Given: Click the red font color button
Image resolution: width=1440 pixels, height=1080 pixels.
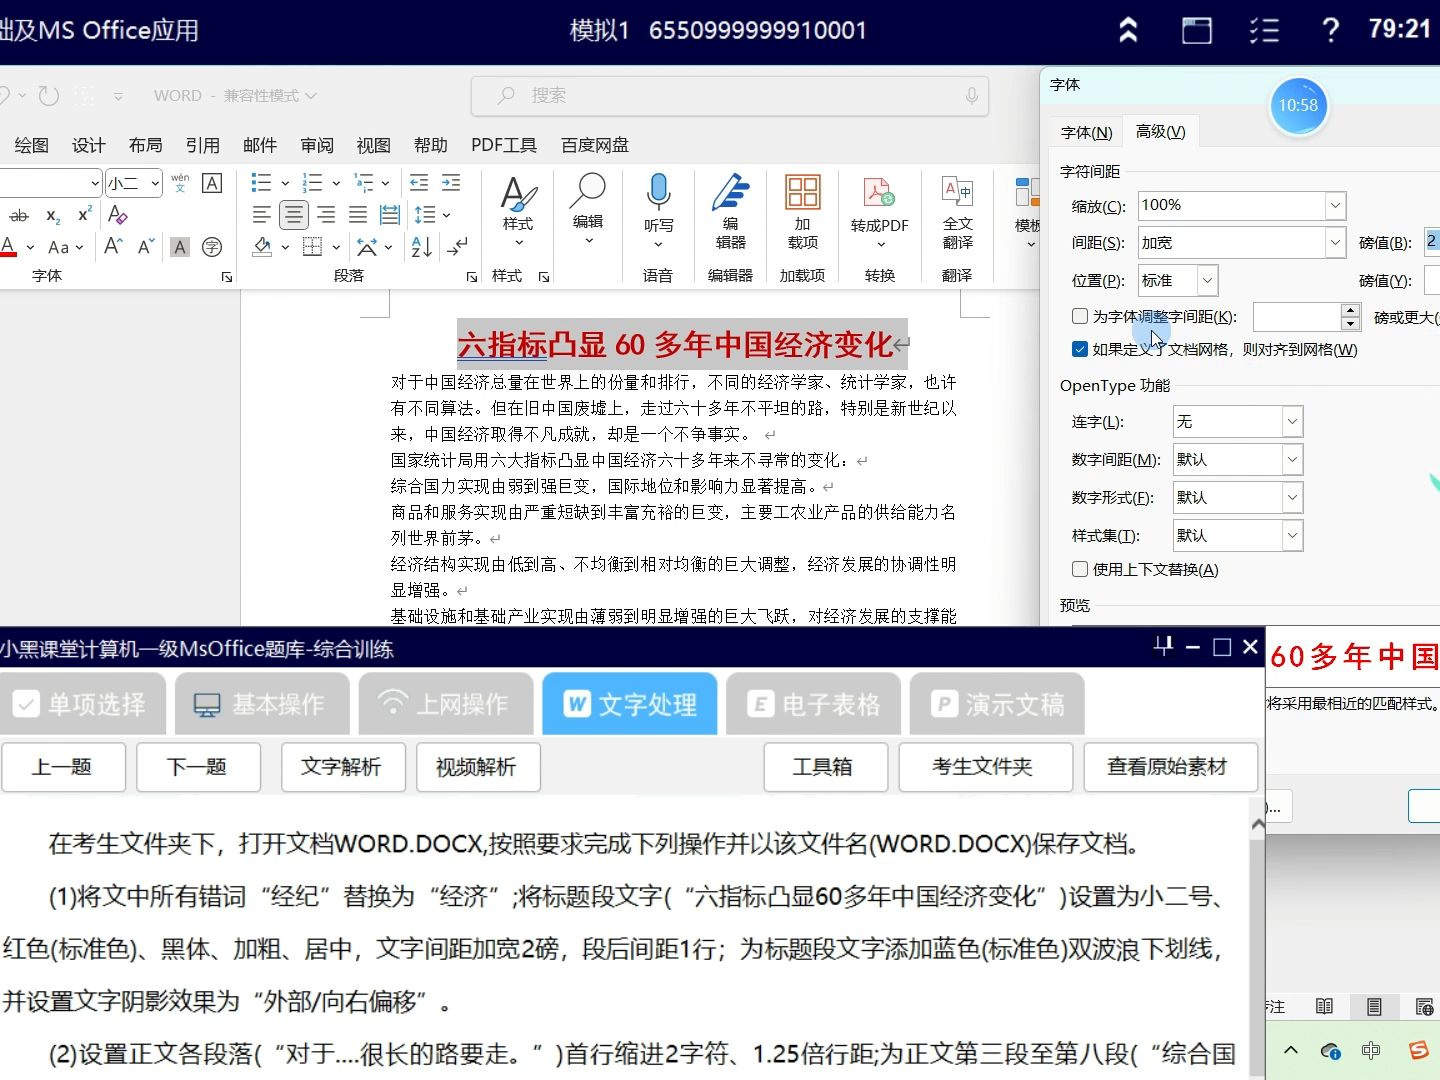Looking at the screenshot, I should click(9, 246).
